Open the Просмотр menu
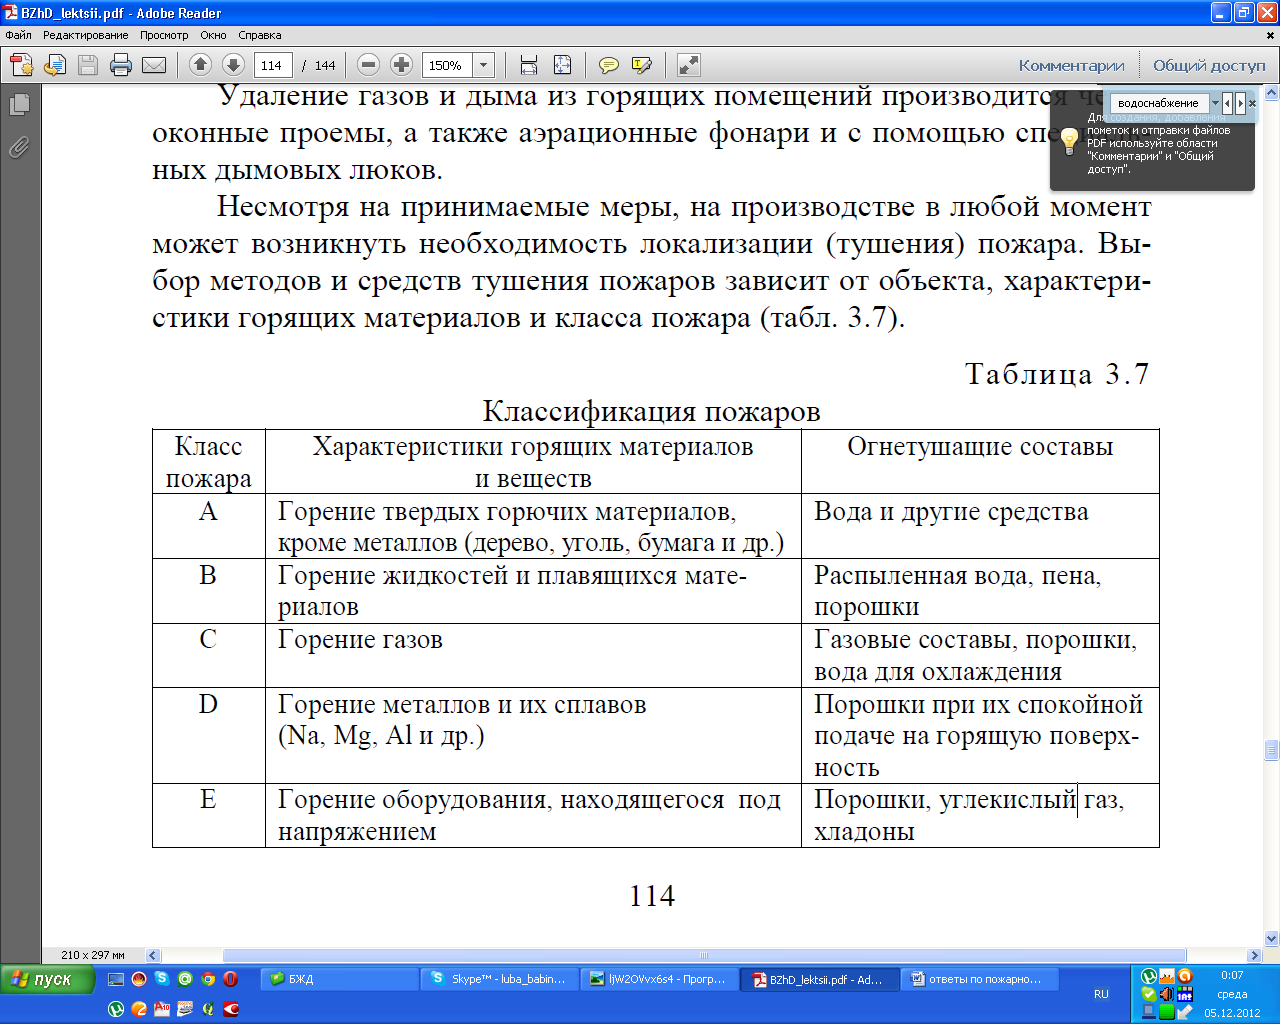The width and height of the screenshot is (1280, 1024). click(x=164, y=35)
